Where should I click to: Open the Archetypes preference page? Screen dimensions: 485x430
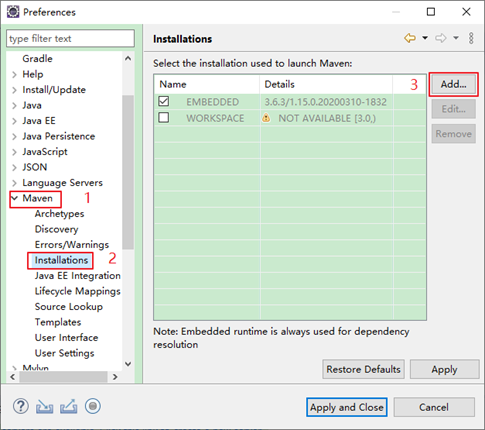(59, 214)
